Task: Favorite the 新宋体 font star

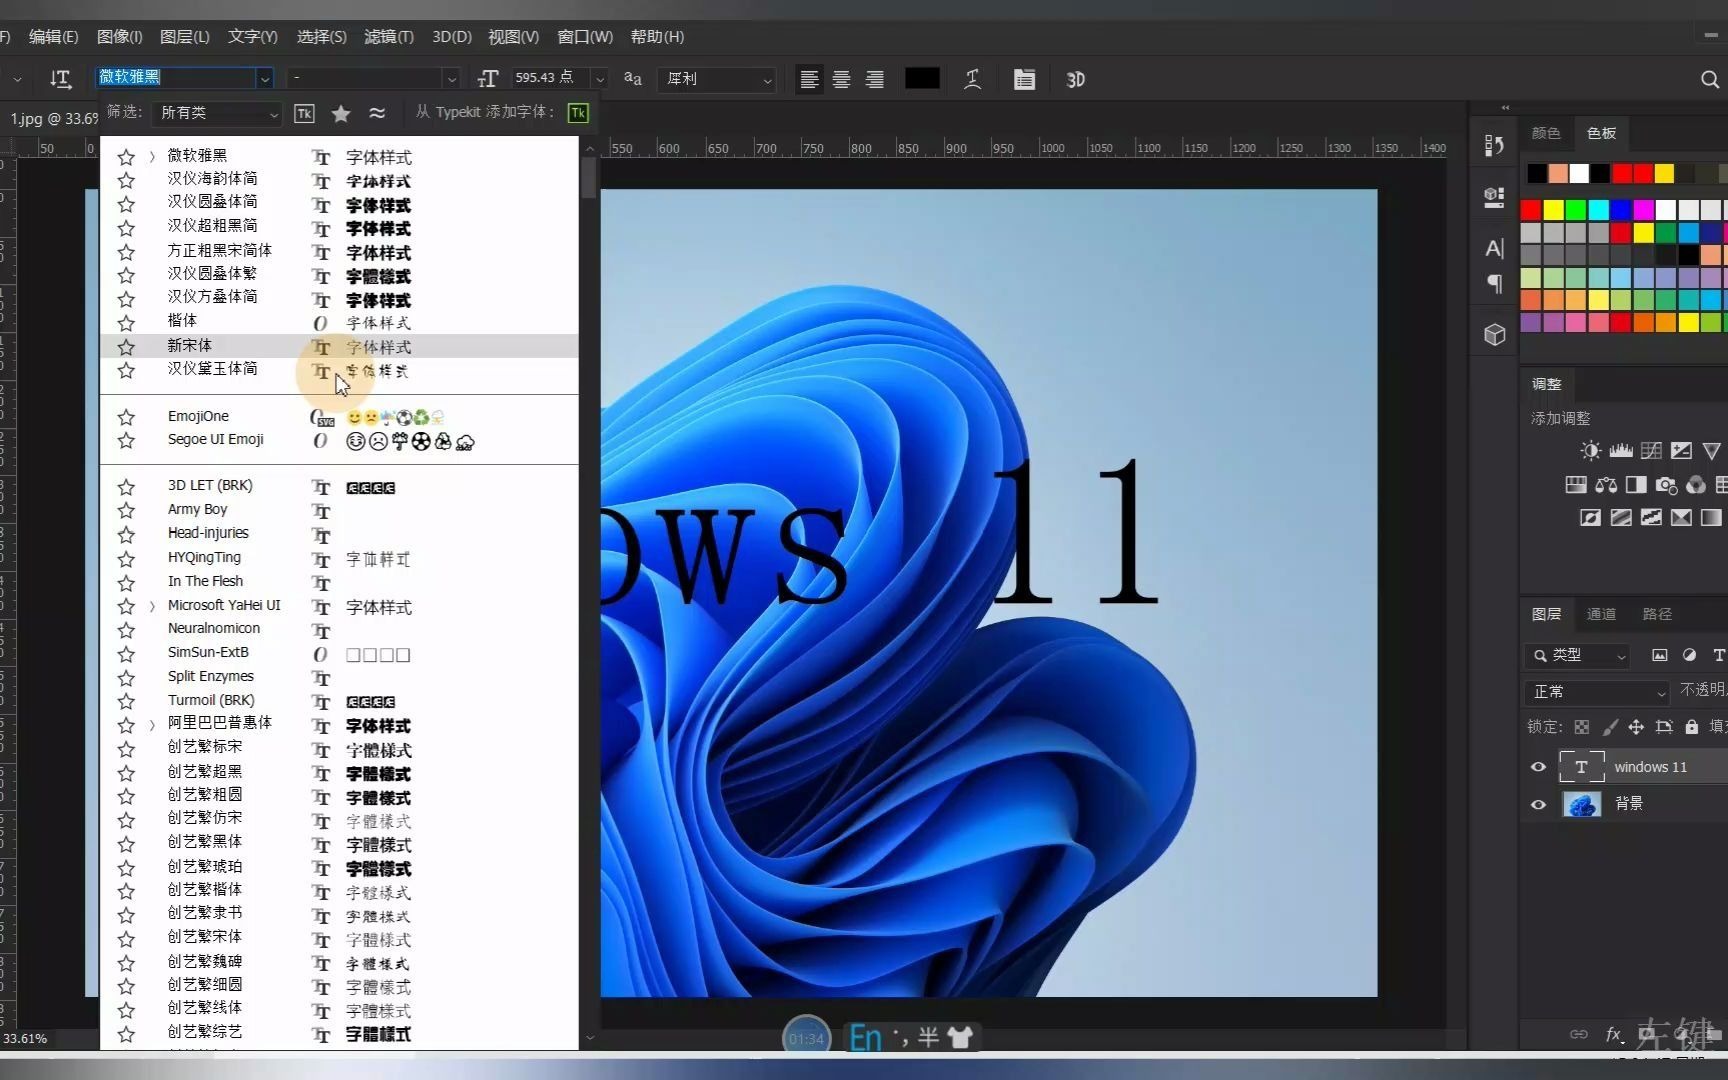Action: pyautogui.click(x=126, y=346)
